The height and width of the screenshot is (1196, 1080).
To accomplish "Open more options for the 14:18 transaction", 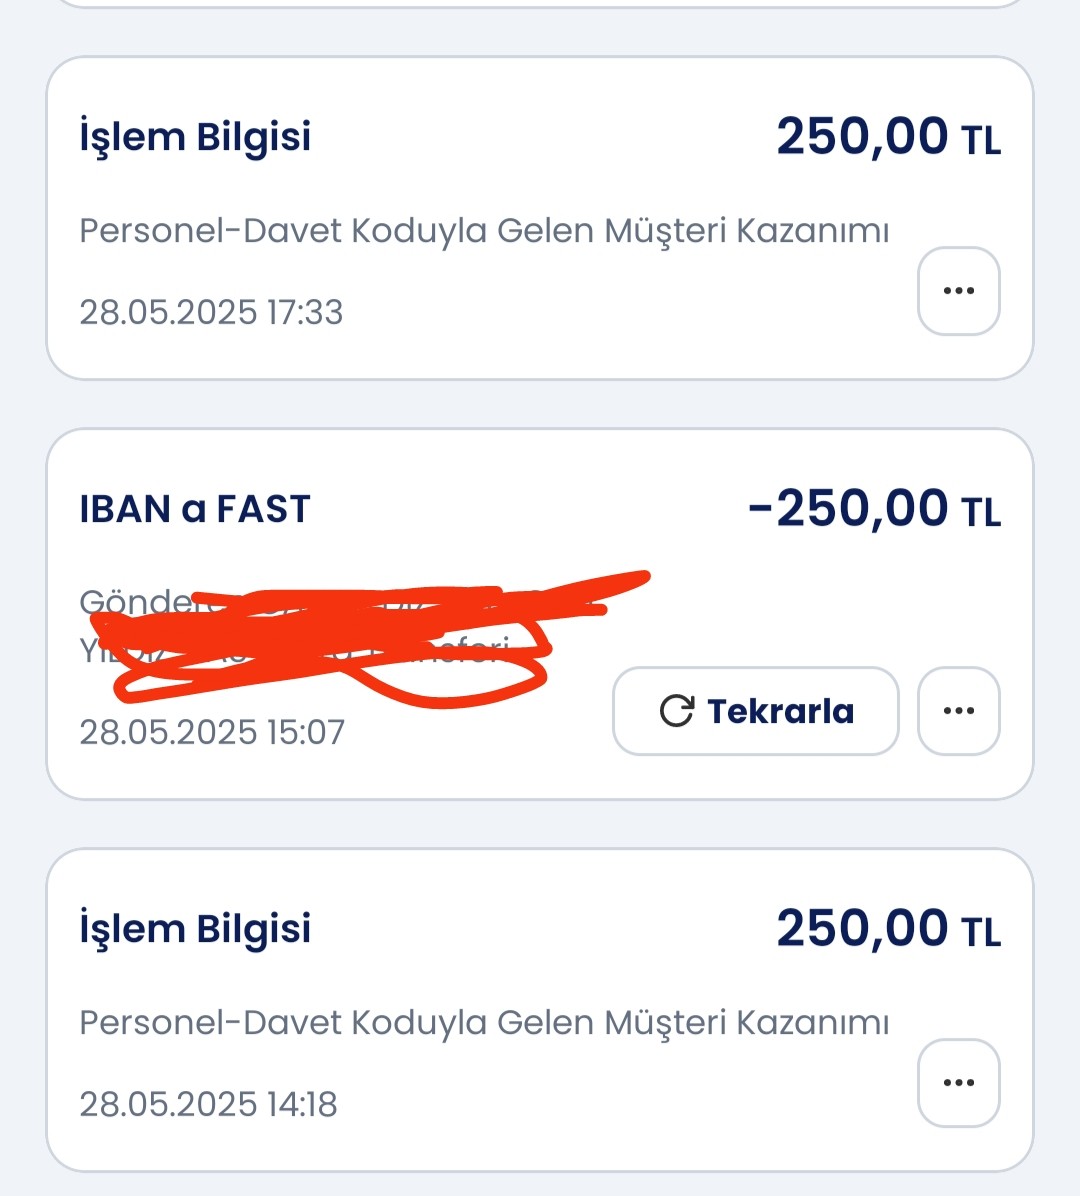I will pyautogui.click(x=959, y=1082).
